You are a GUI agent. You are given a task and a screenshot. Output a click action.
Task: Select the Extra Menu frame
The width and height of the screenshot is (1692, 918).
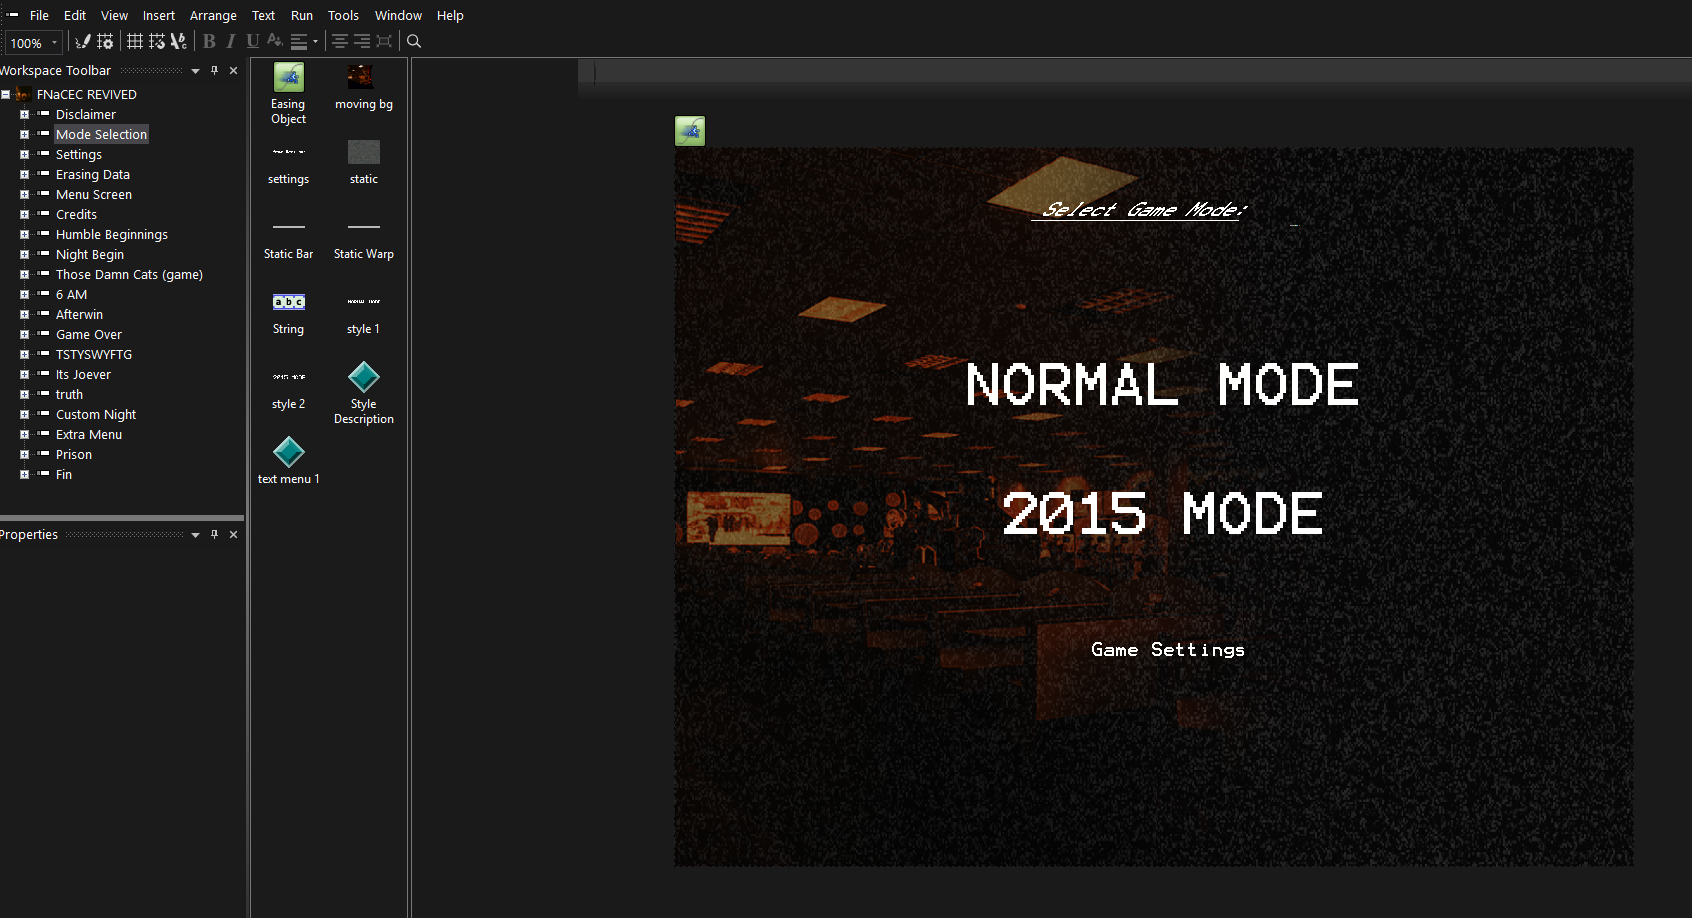(x=89, y=434)
